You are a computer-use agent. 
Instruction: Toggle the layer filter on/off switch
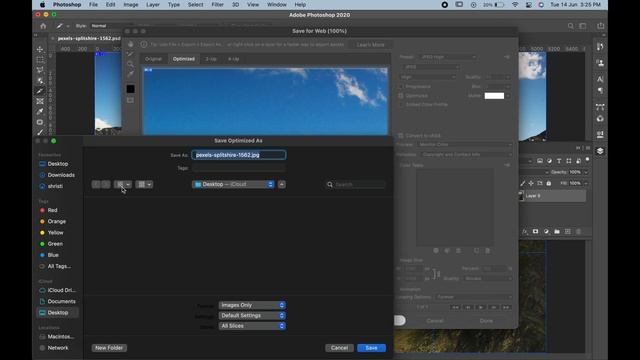[x=587, y=160]
